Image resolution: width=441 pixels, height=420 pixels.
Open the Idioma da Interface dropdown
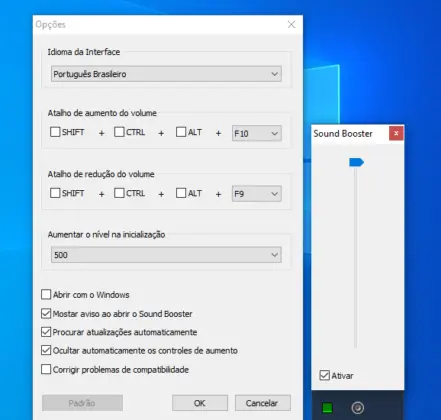point(166,74)
